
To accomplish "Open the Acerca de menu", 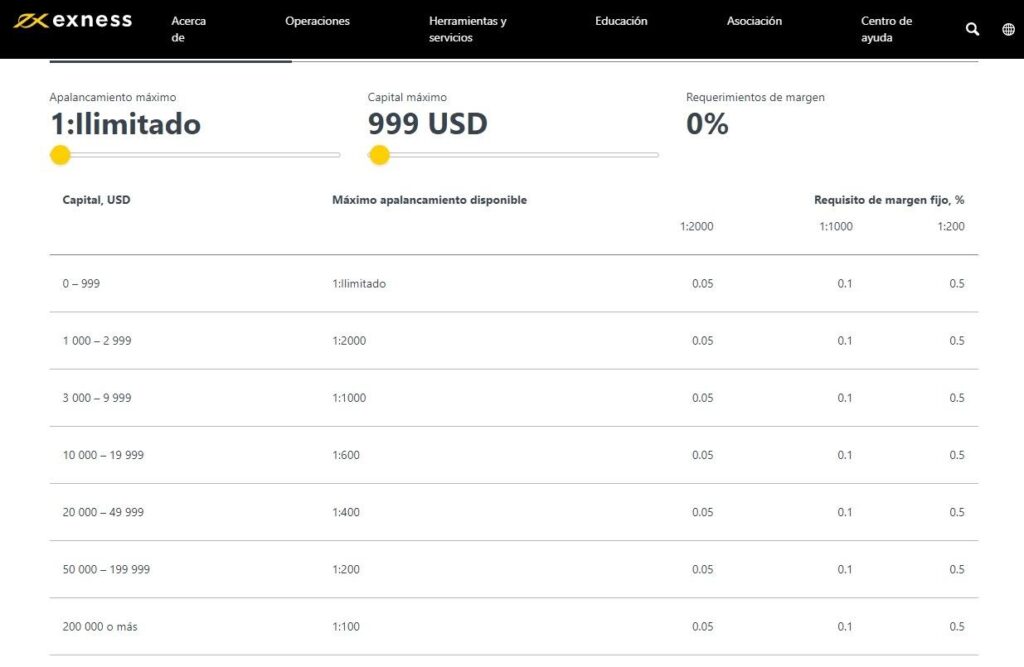I will [x=188, y=29].
